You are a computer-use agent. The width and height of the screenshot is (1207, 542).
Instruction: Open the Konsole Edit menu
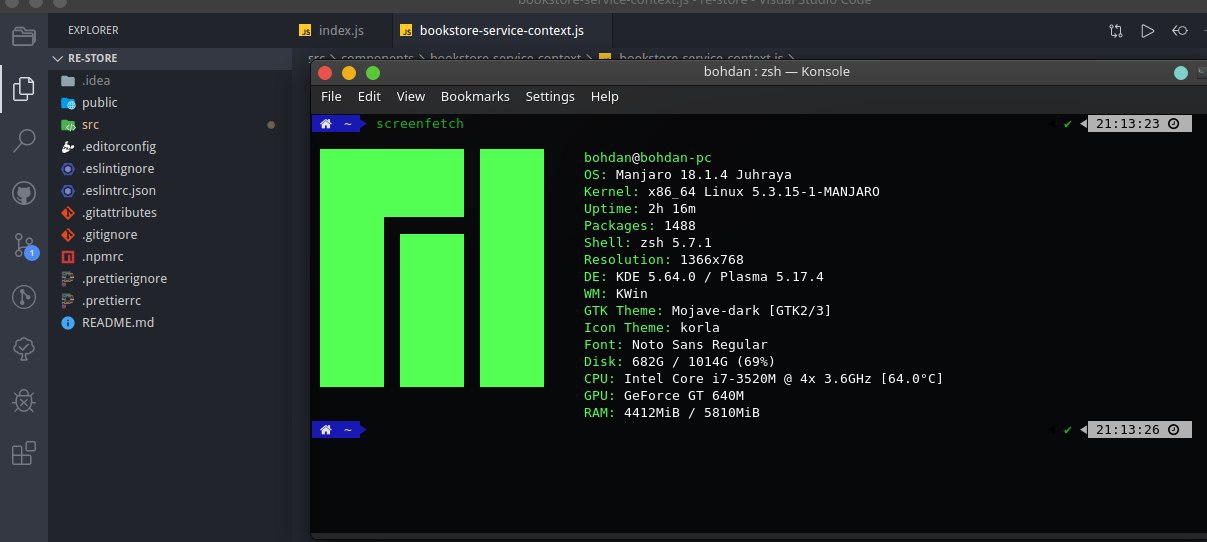point(369,97)
